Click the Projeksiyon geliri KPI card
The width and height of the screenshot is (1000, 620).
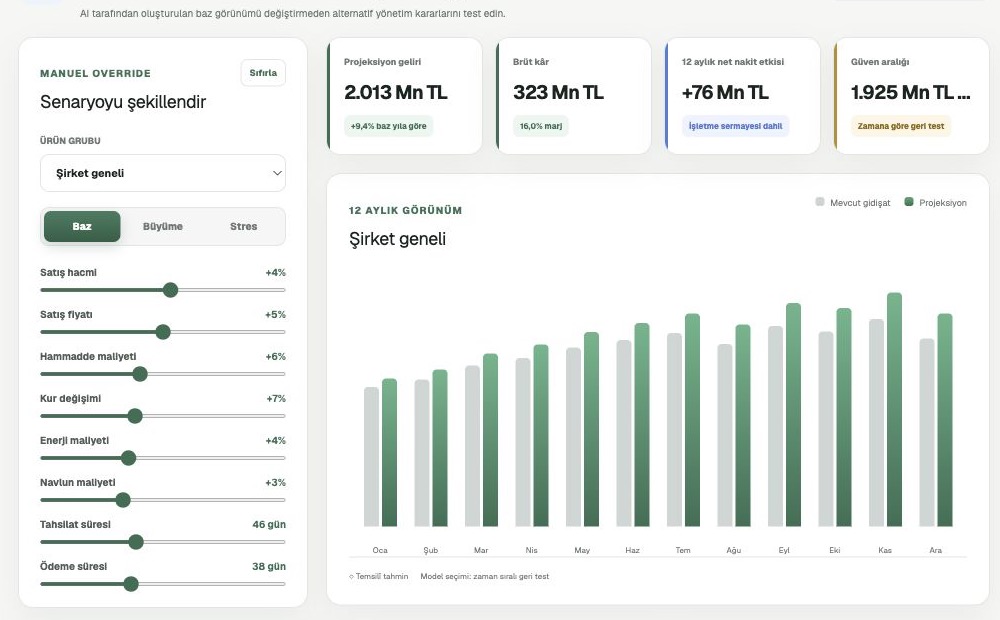(x=404, y=96)
